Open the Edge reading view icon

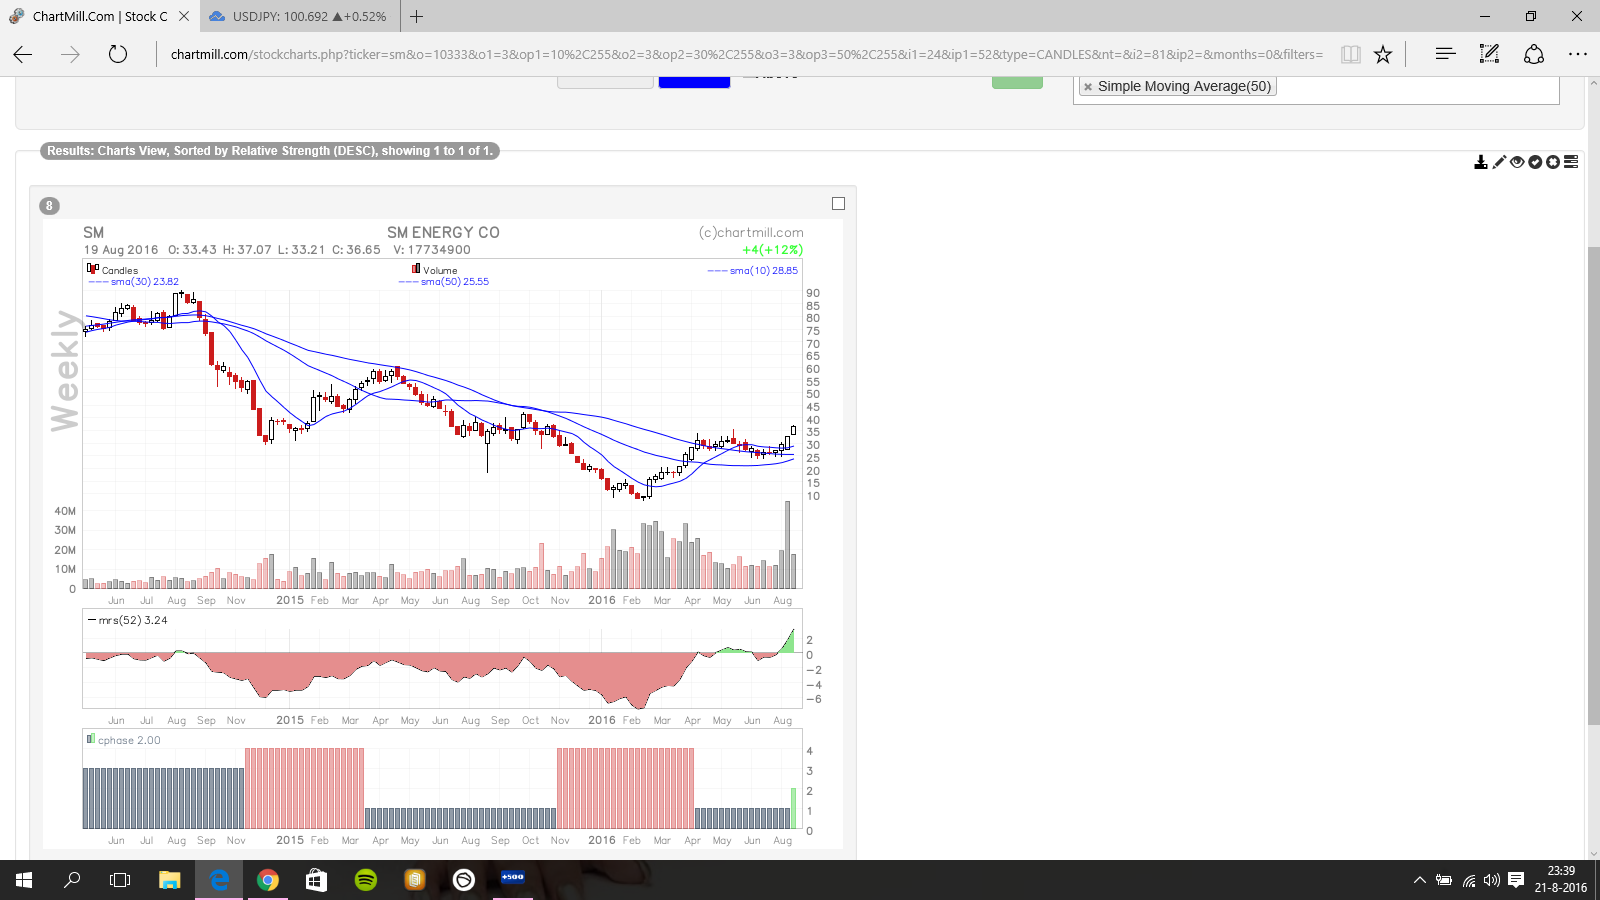(x=1350, y=54)
